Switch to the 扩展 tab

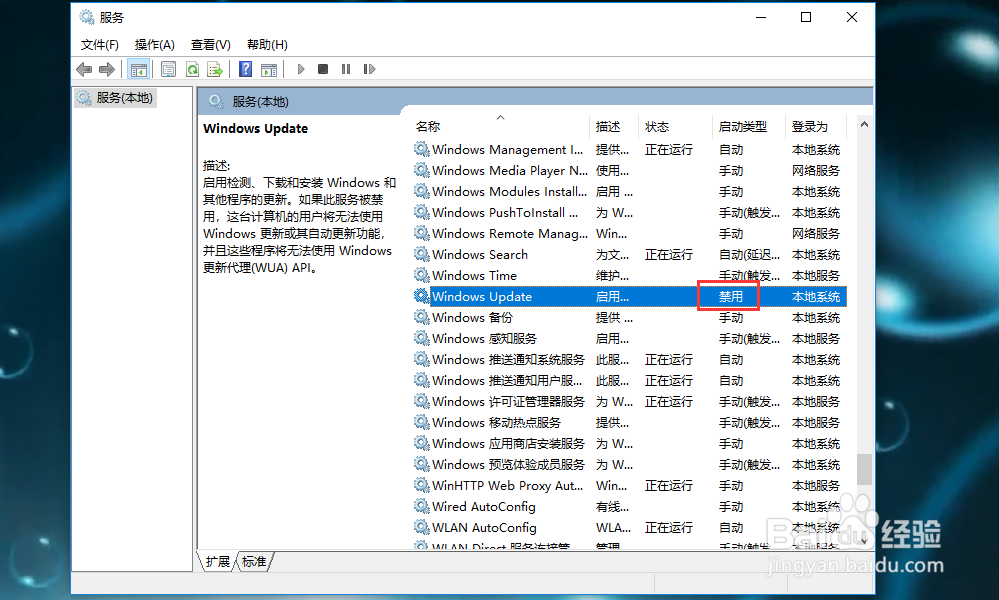pos(218,561)
